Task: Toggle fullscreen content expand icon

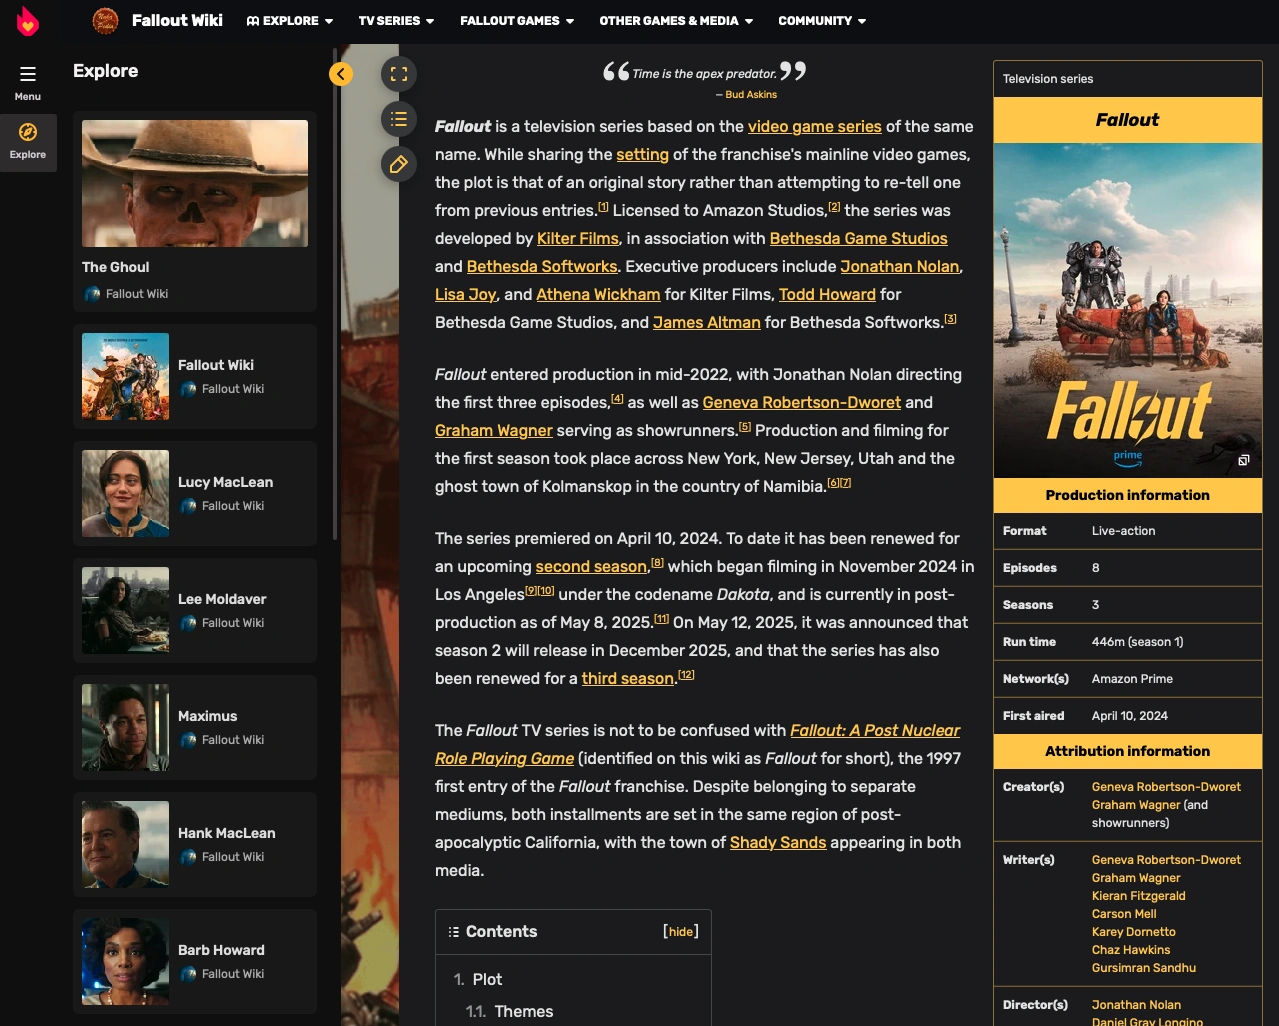Action: coord(399,74)
